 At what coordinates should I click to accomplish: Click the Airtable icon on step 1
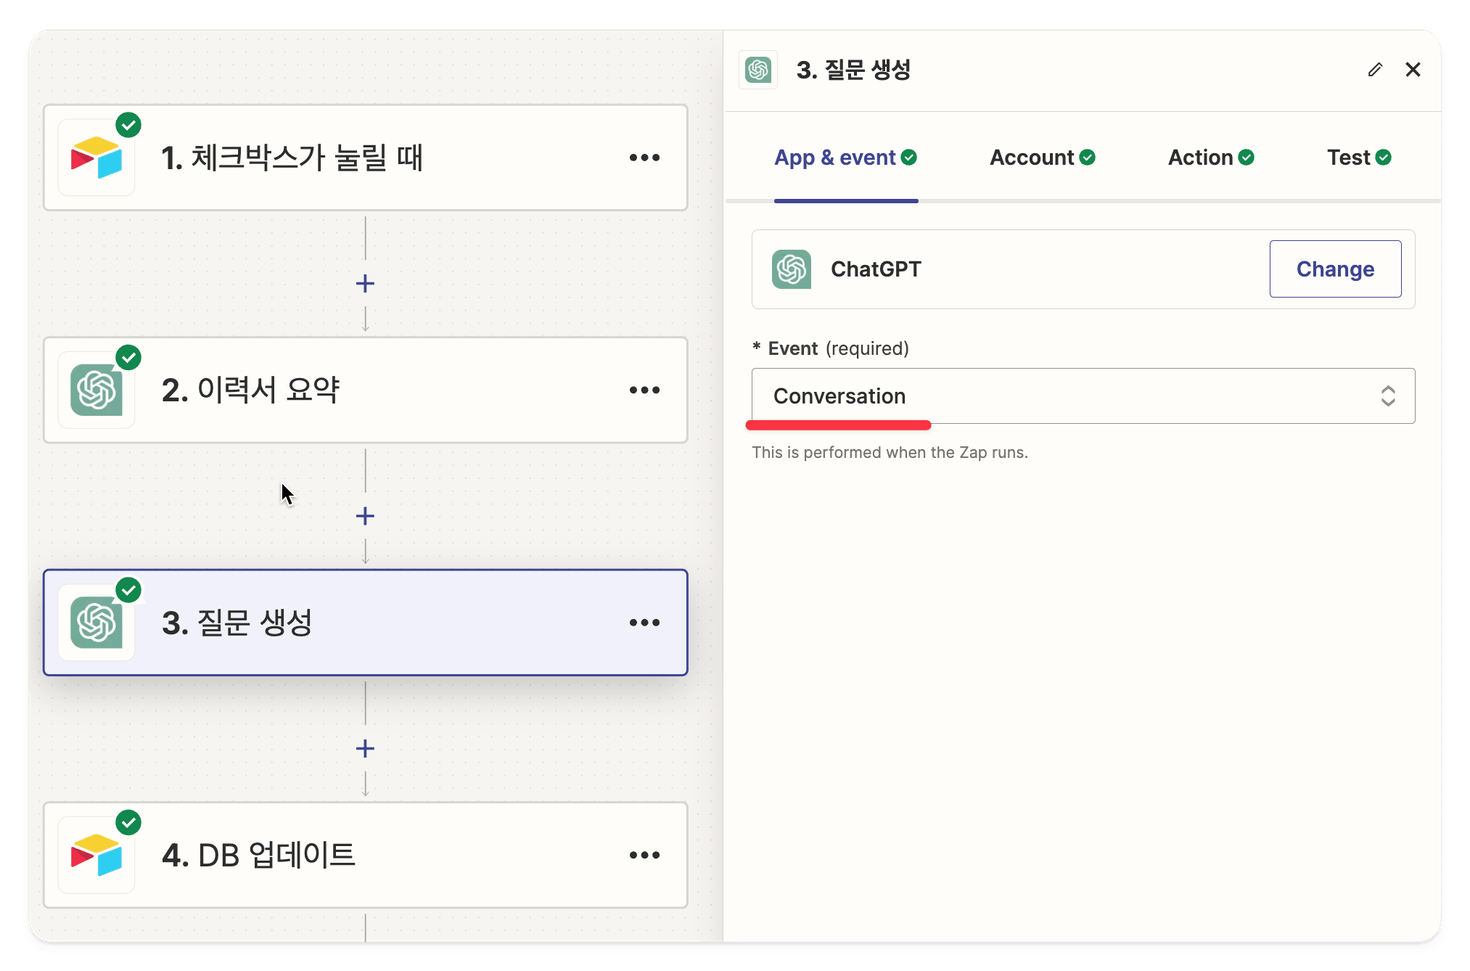click(x=96, y=158)
